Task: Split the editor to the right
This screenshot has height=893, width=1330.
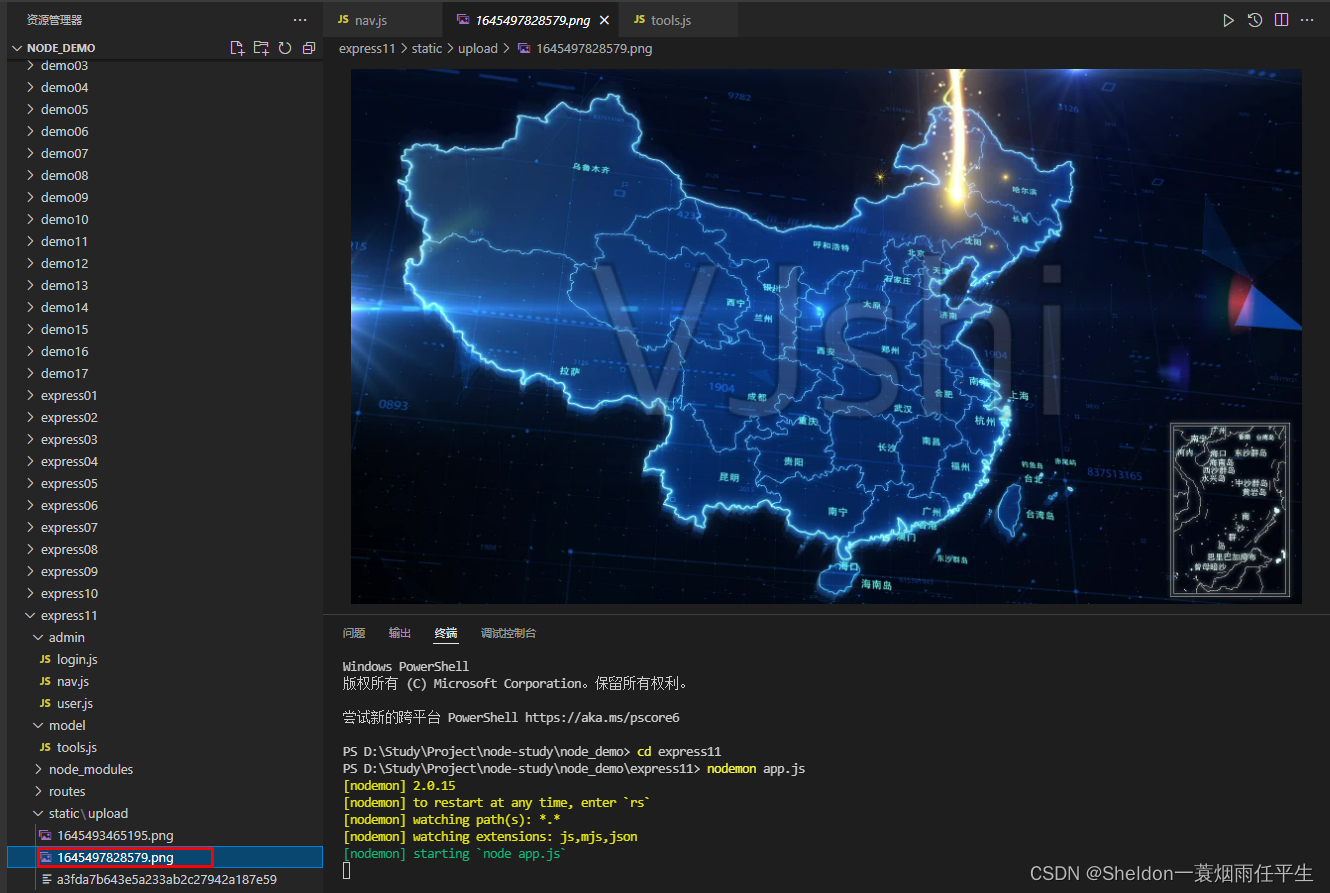Action: [1281, 20]
